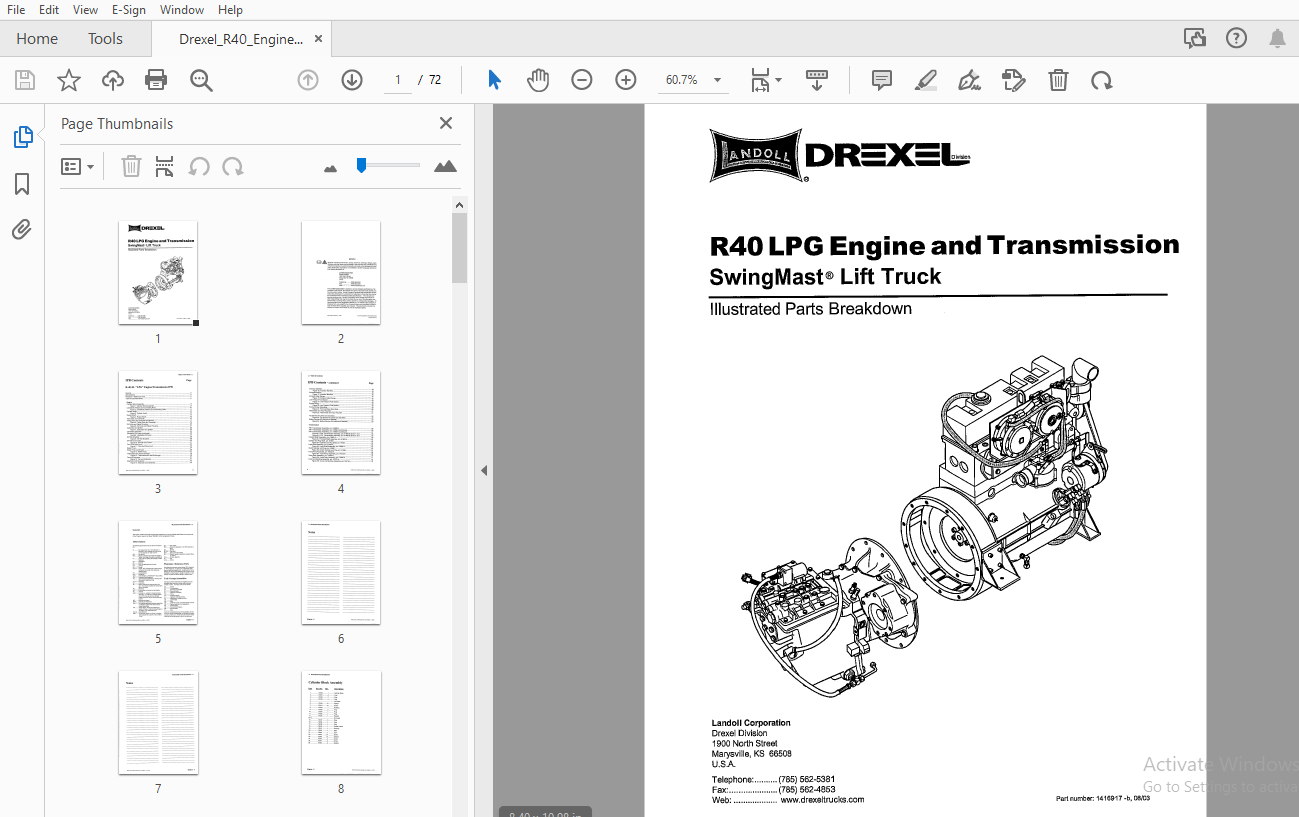Select page 1 thumbnail

(158, 273)
